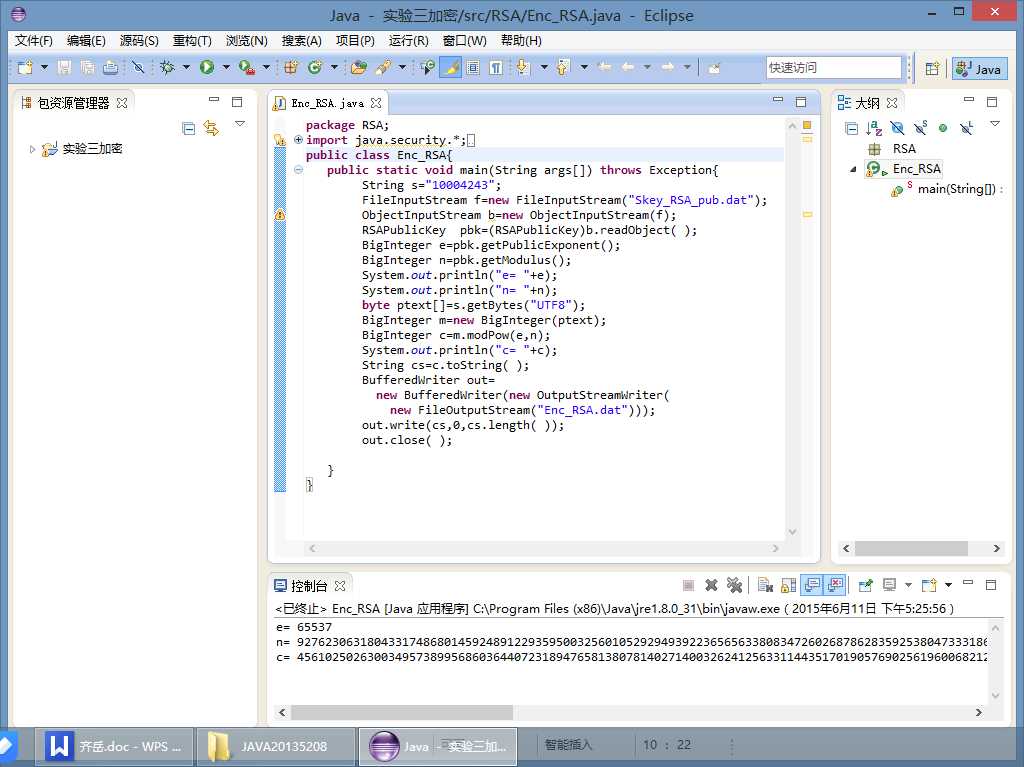Toggle Show Console on standard output change
This screenshot has height=767, width=1024.
(812, 584)
